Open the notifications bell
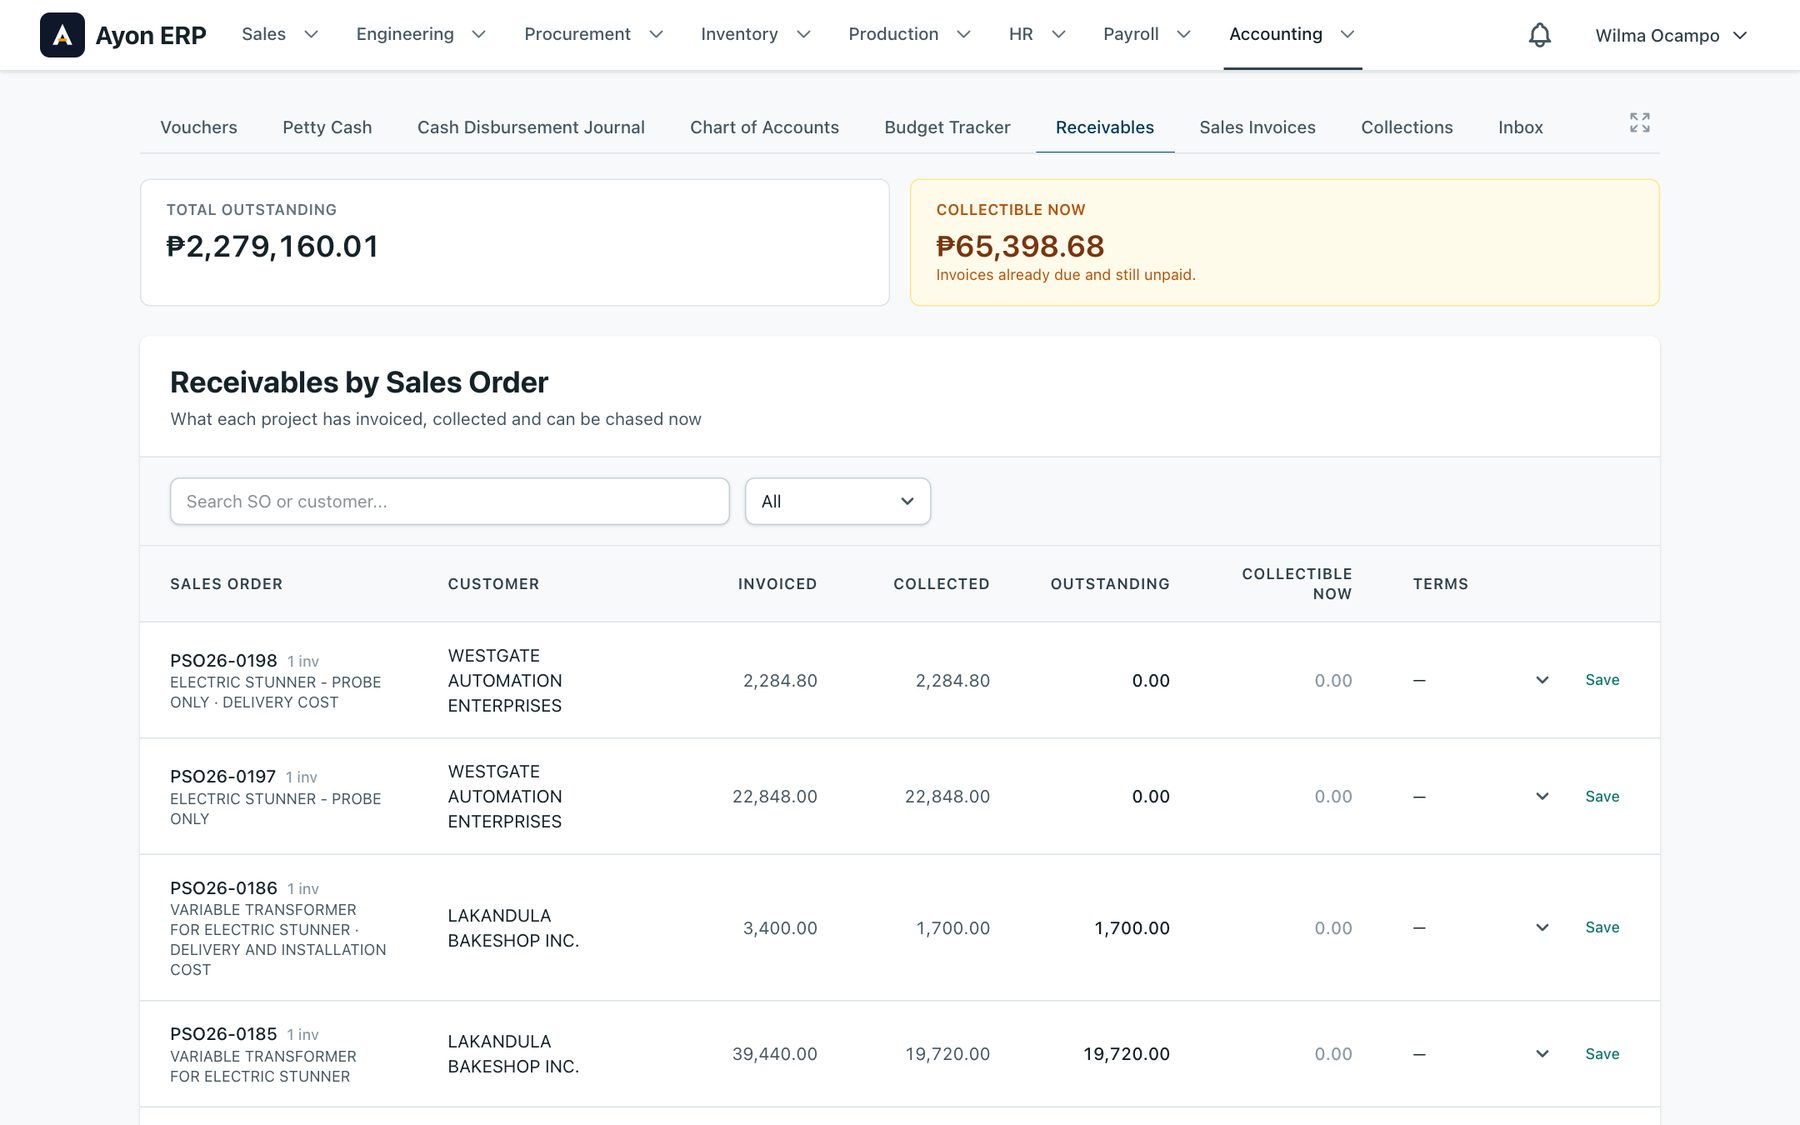Viewport: 1800px width, 1125px height. coord(1540,35)
